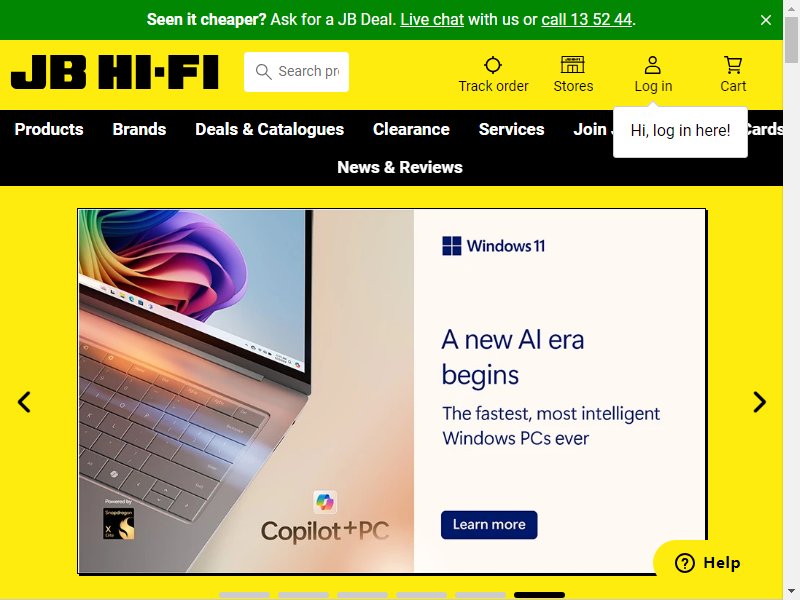
Task: Open Track order crosshair icon
Action: [493, 65]
